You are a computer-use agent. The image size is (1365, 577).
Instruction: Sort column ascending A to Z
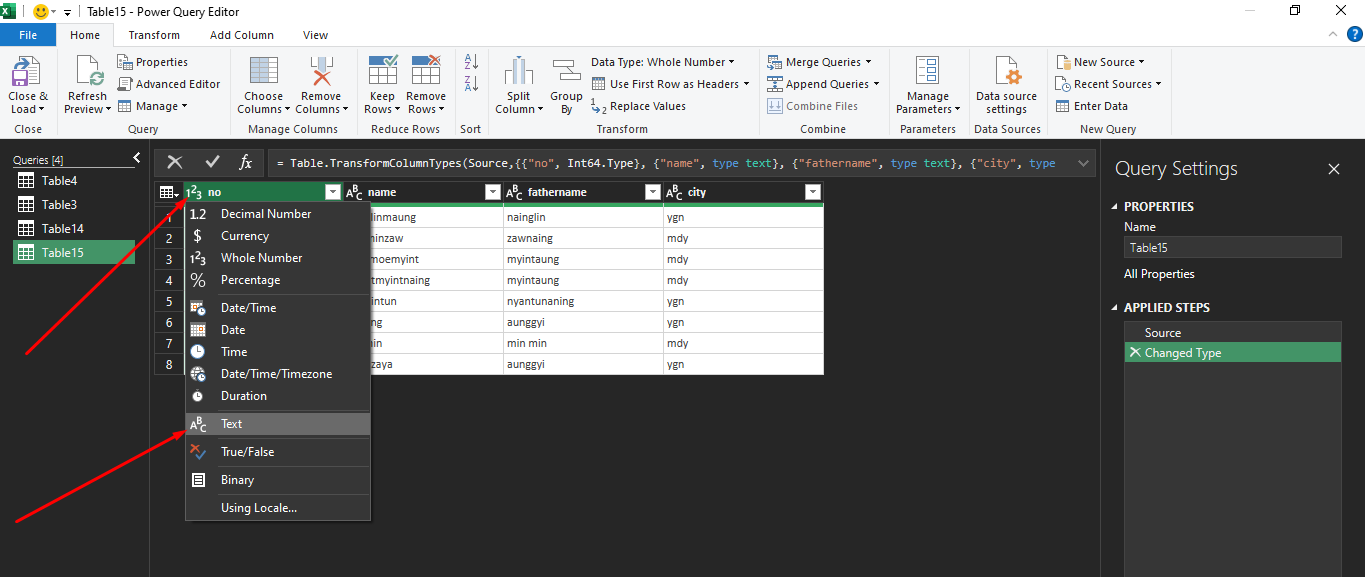click(471, 62)
